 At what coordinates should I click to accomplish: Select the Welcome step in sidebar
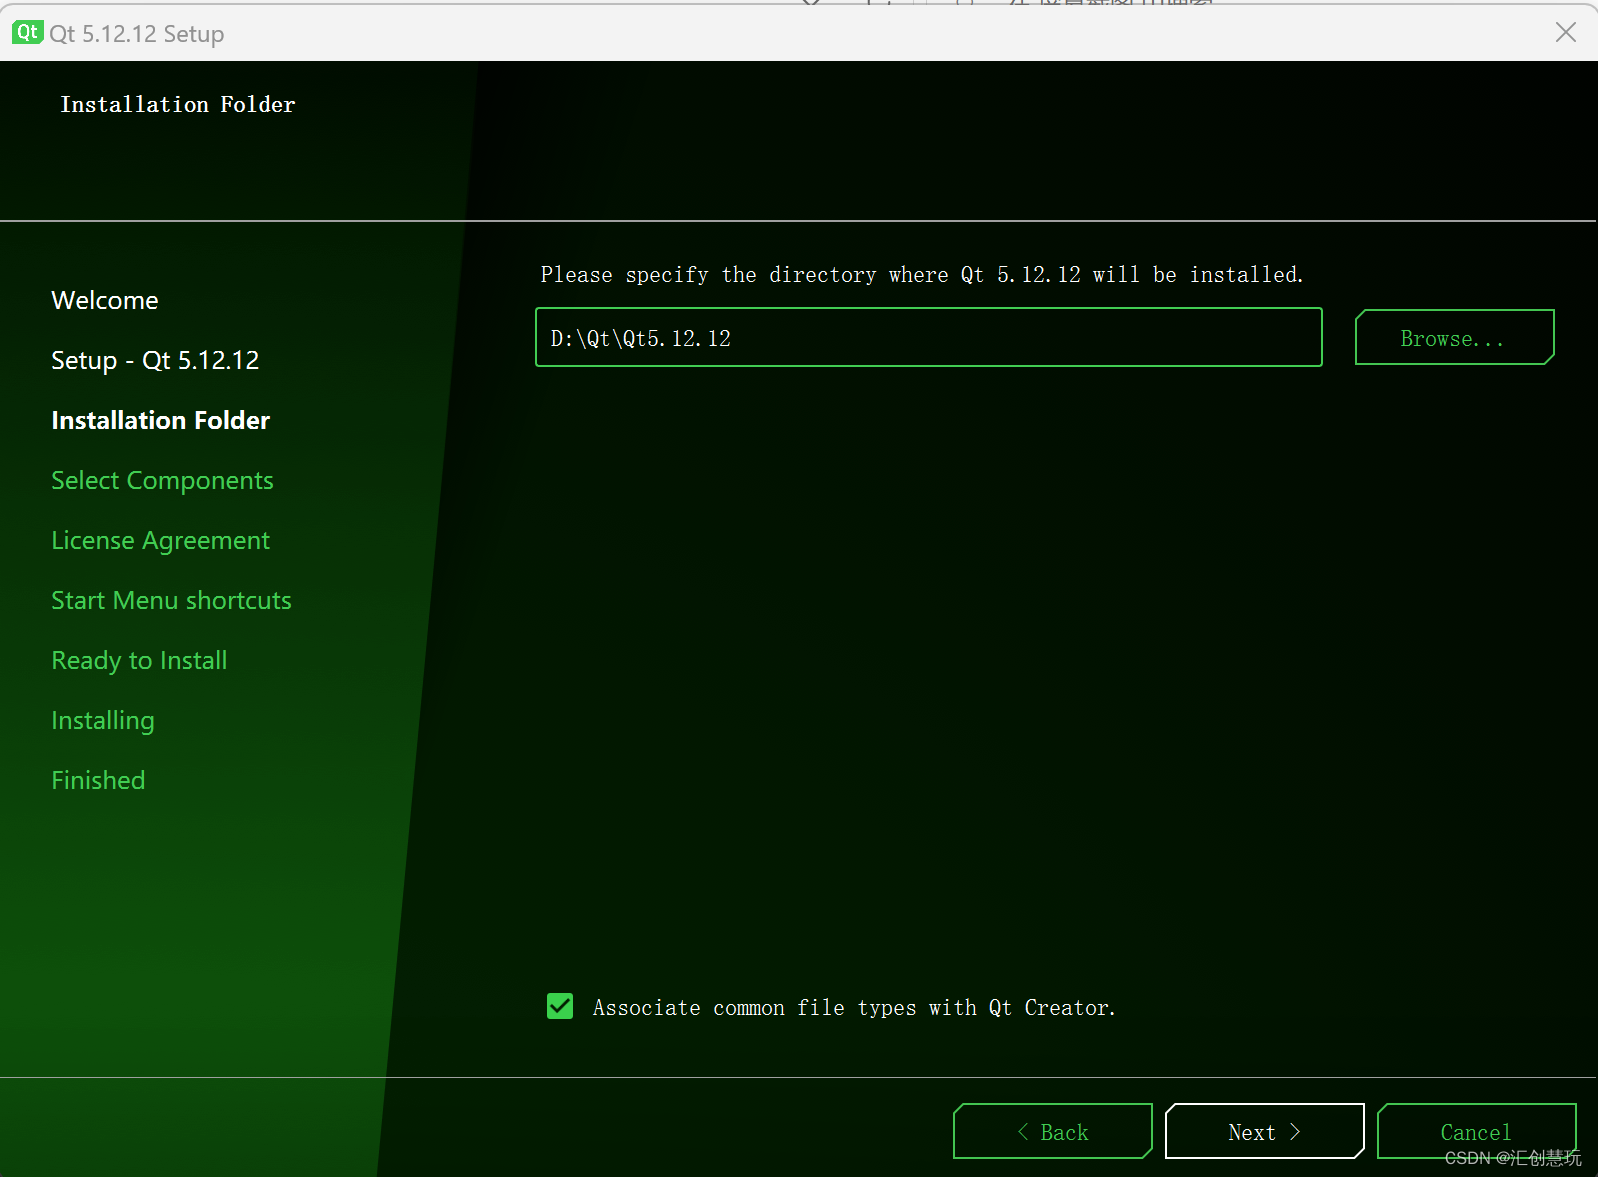point(105,300)
